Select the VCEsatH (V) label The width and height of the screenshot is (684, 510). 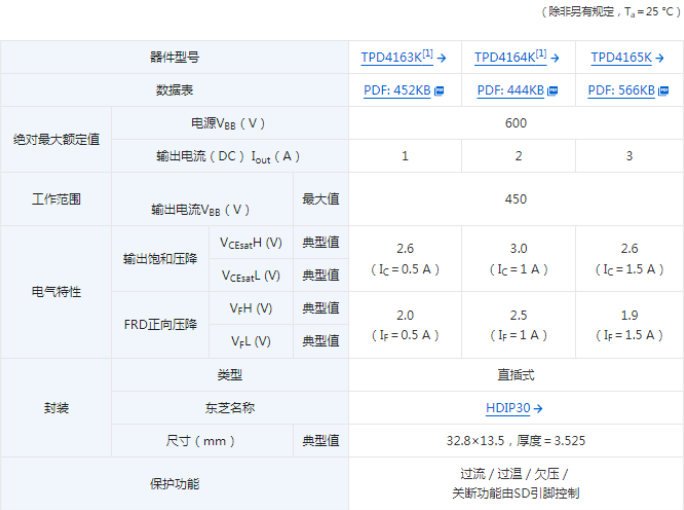point(251,243)
